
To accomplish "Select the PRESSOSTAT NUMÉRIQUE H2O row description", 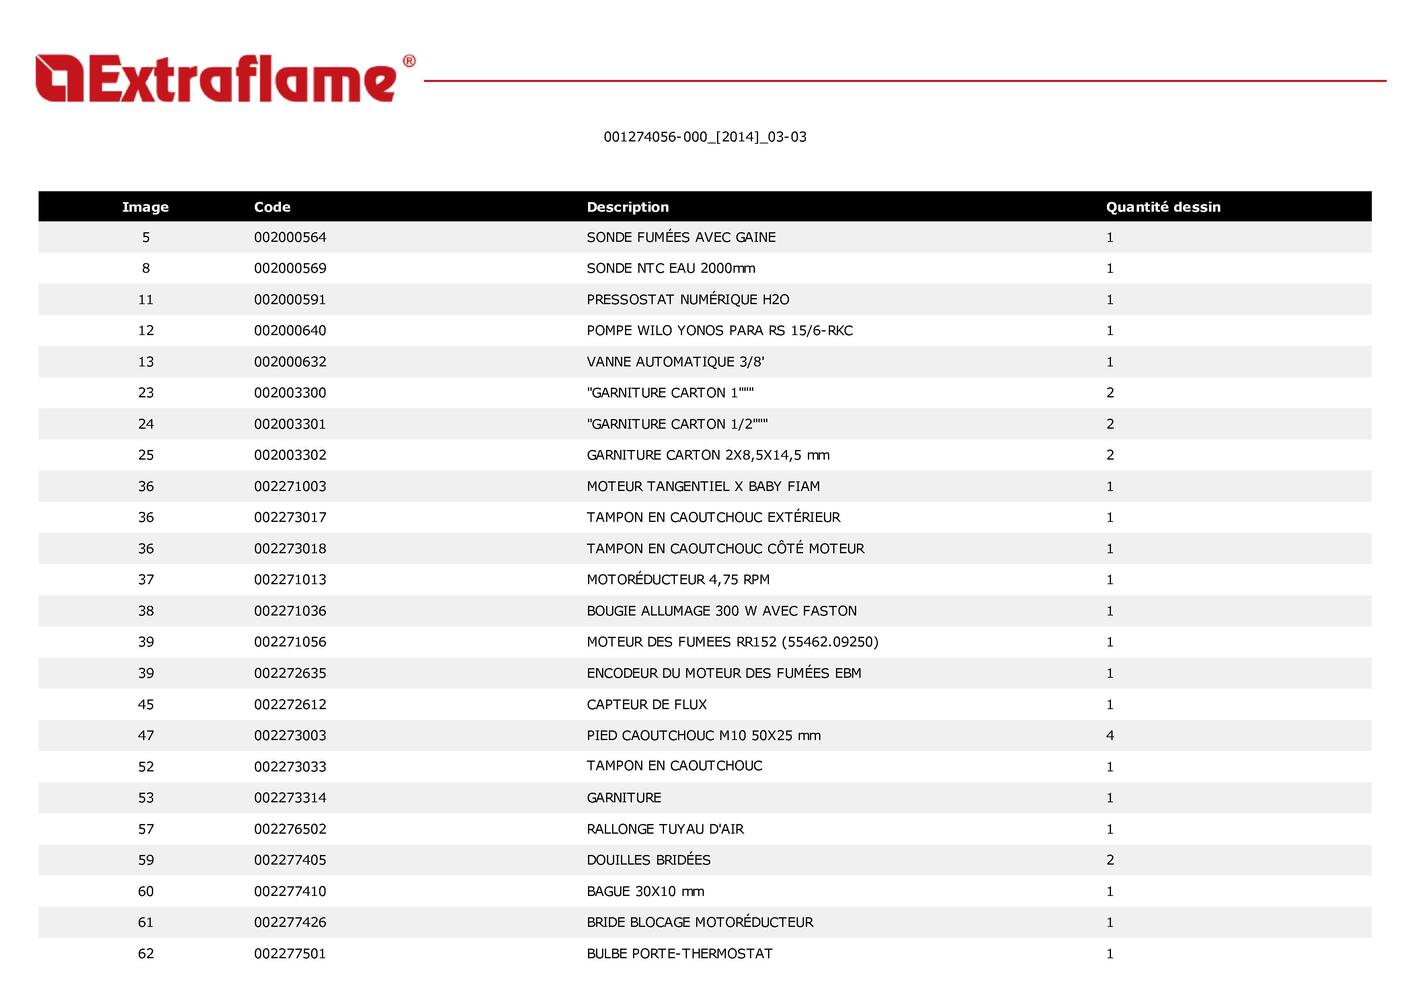I will [x=687, y=299].
